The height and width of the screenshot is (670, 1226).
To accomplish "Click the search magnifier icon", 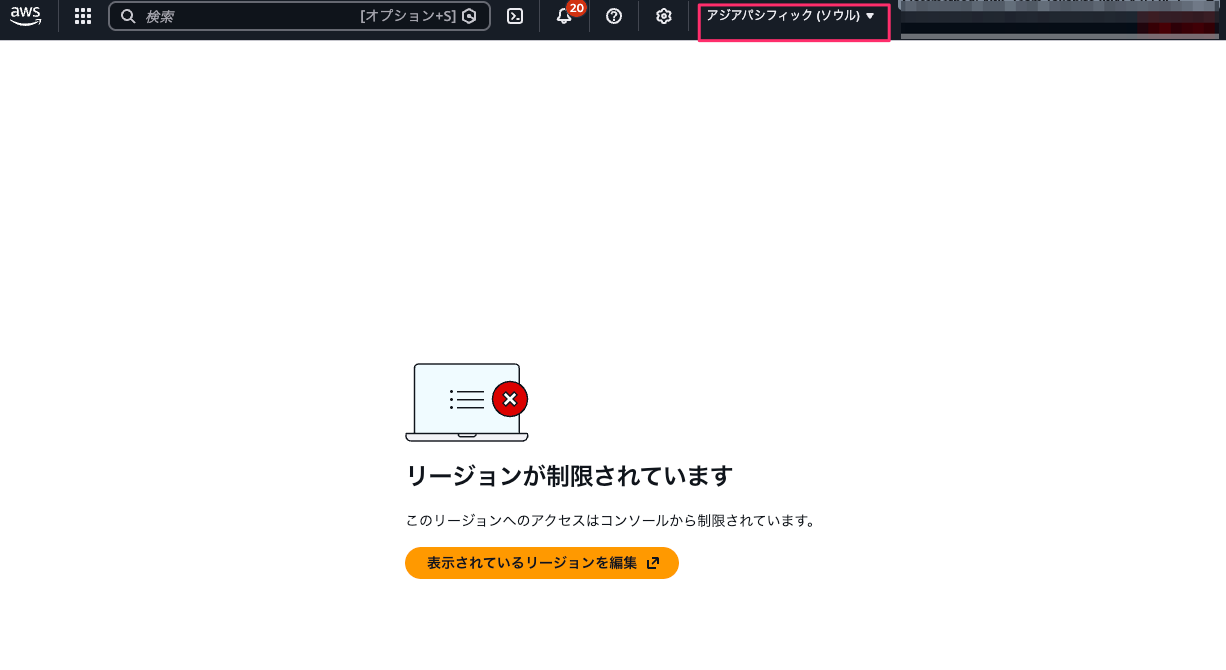I will click(127, 16).
